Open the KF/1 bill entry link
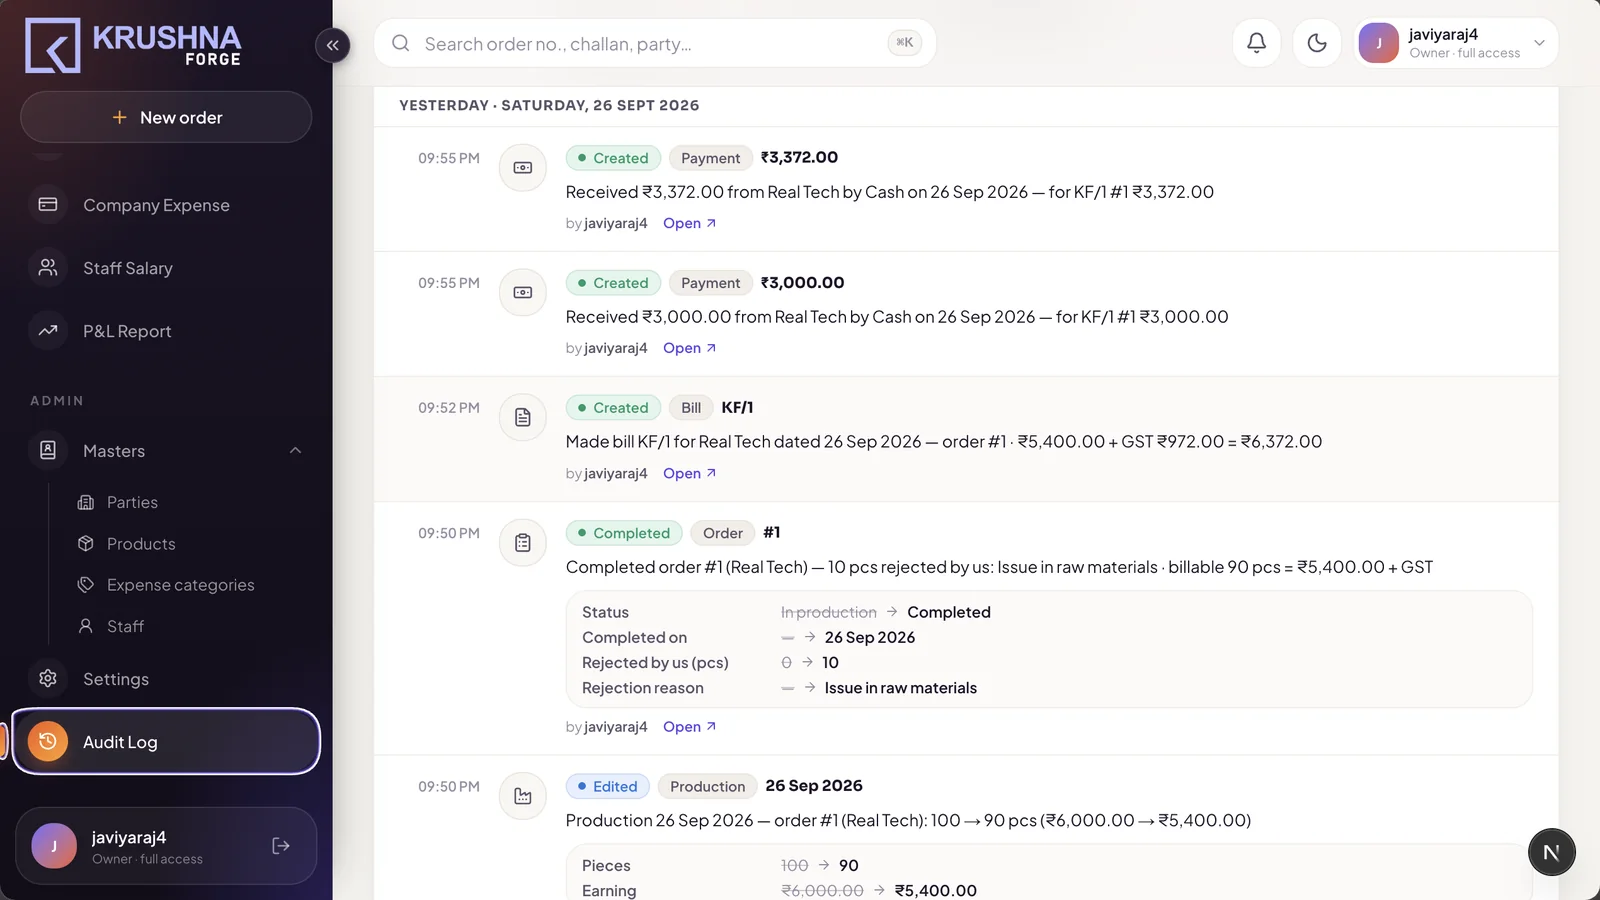The height and width of the screenshot is (900, 1600). 689,473
